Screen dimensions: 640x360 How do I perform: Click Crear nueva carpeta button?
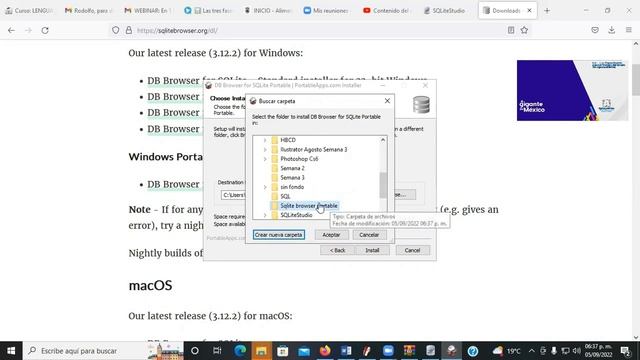278,235
